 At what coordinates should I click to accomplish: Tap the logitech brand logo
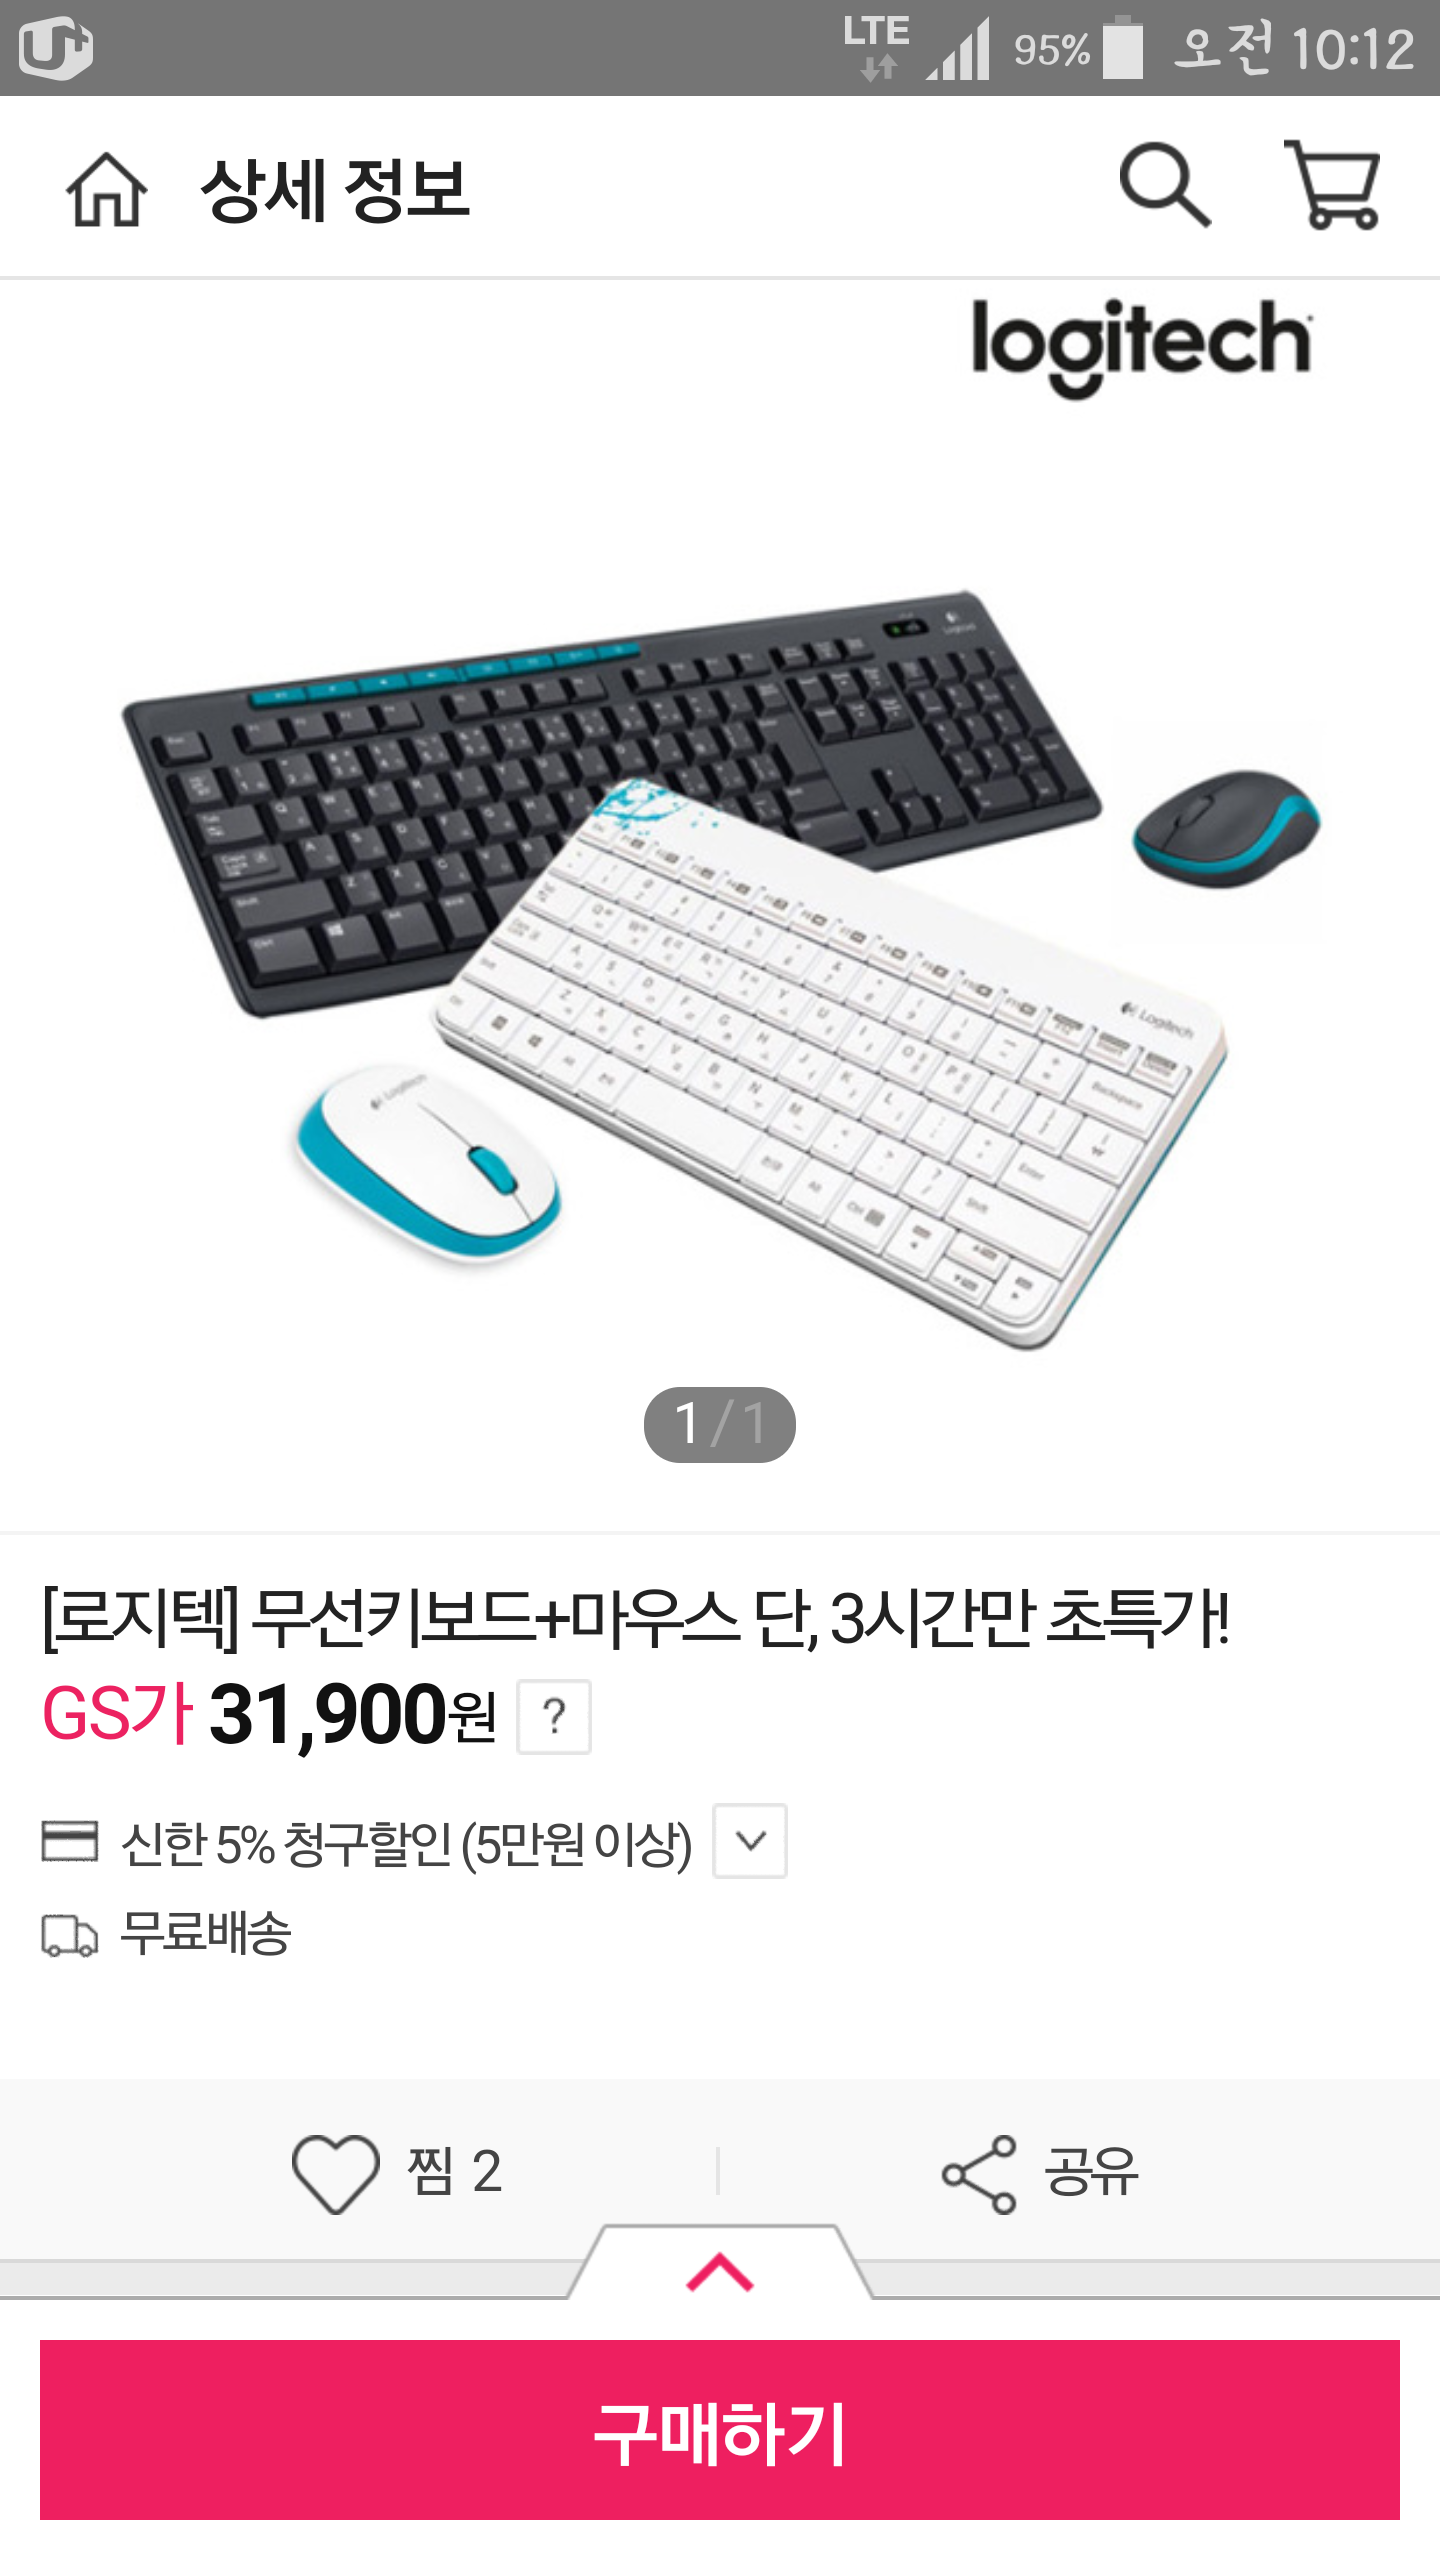[1142, 346]
